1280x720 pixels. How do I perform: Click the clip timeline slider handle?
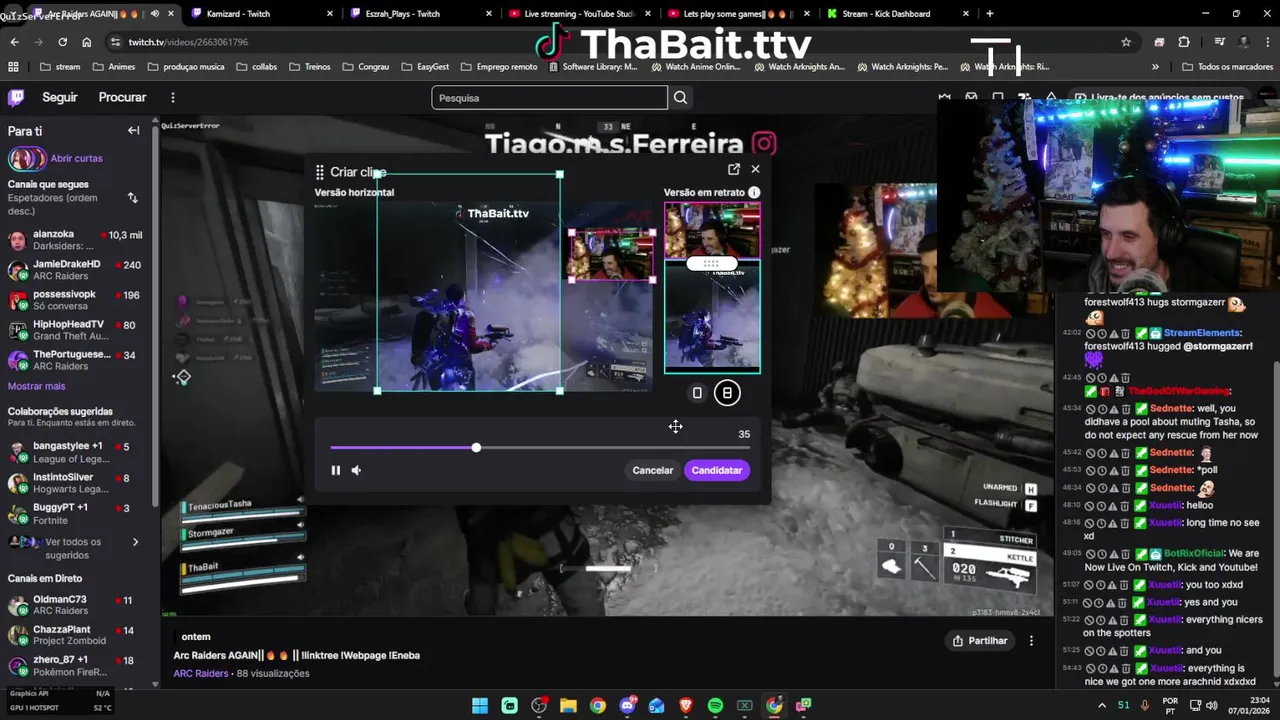[476, 447]
